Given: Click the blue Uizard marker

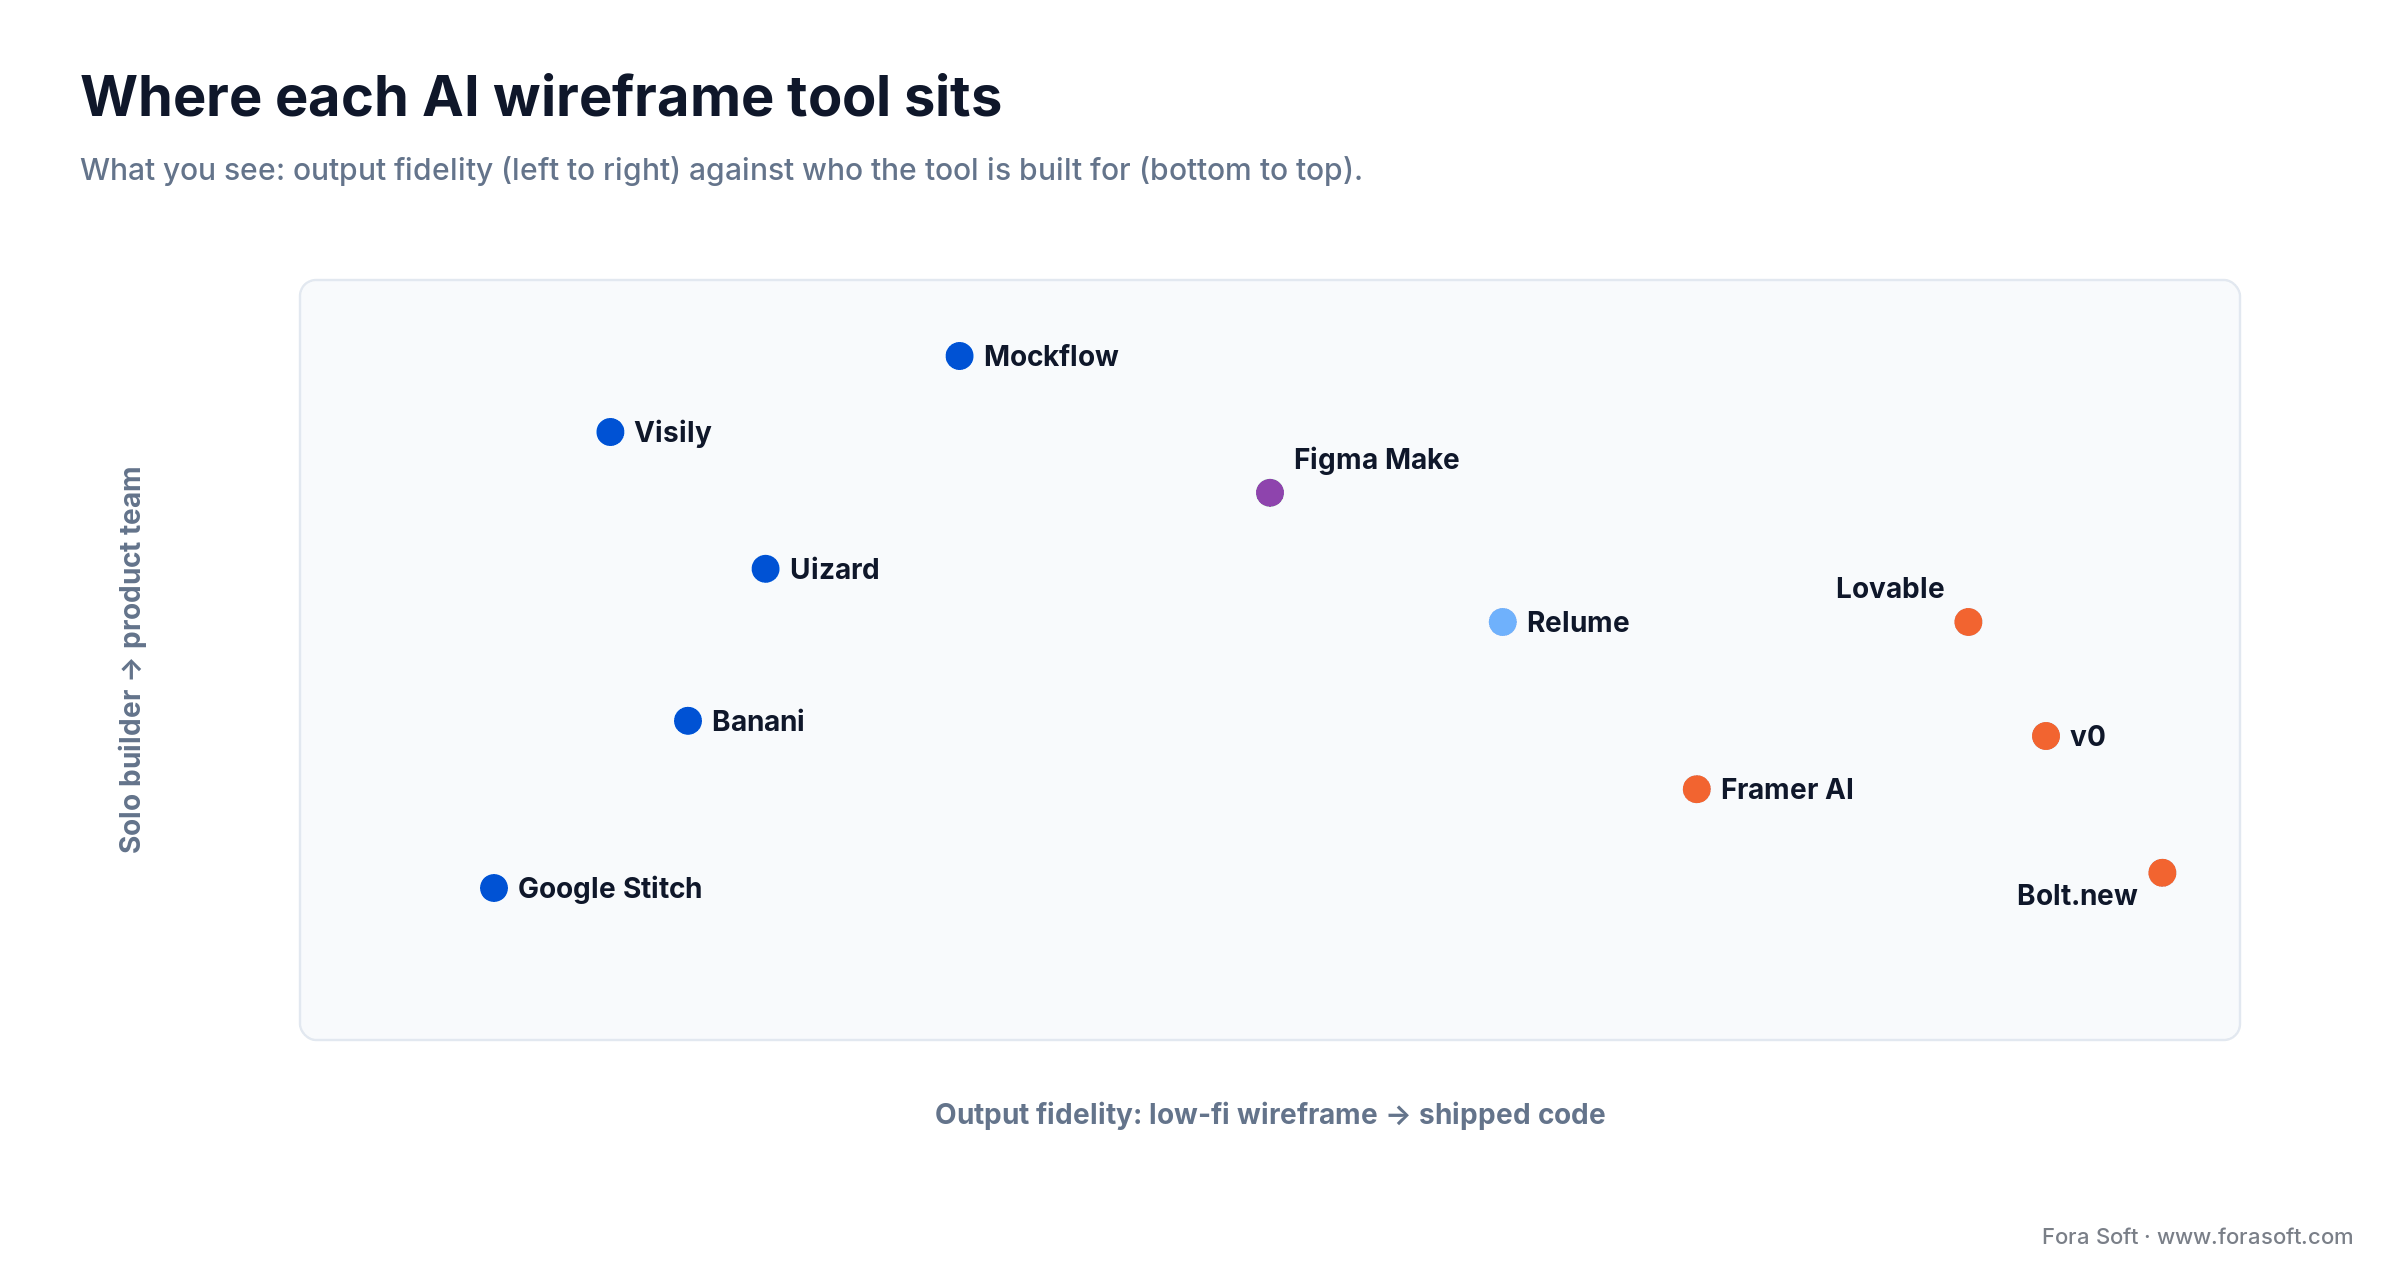Looking at the screenshot, I should [x=765, y=569].
